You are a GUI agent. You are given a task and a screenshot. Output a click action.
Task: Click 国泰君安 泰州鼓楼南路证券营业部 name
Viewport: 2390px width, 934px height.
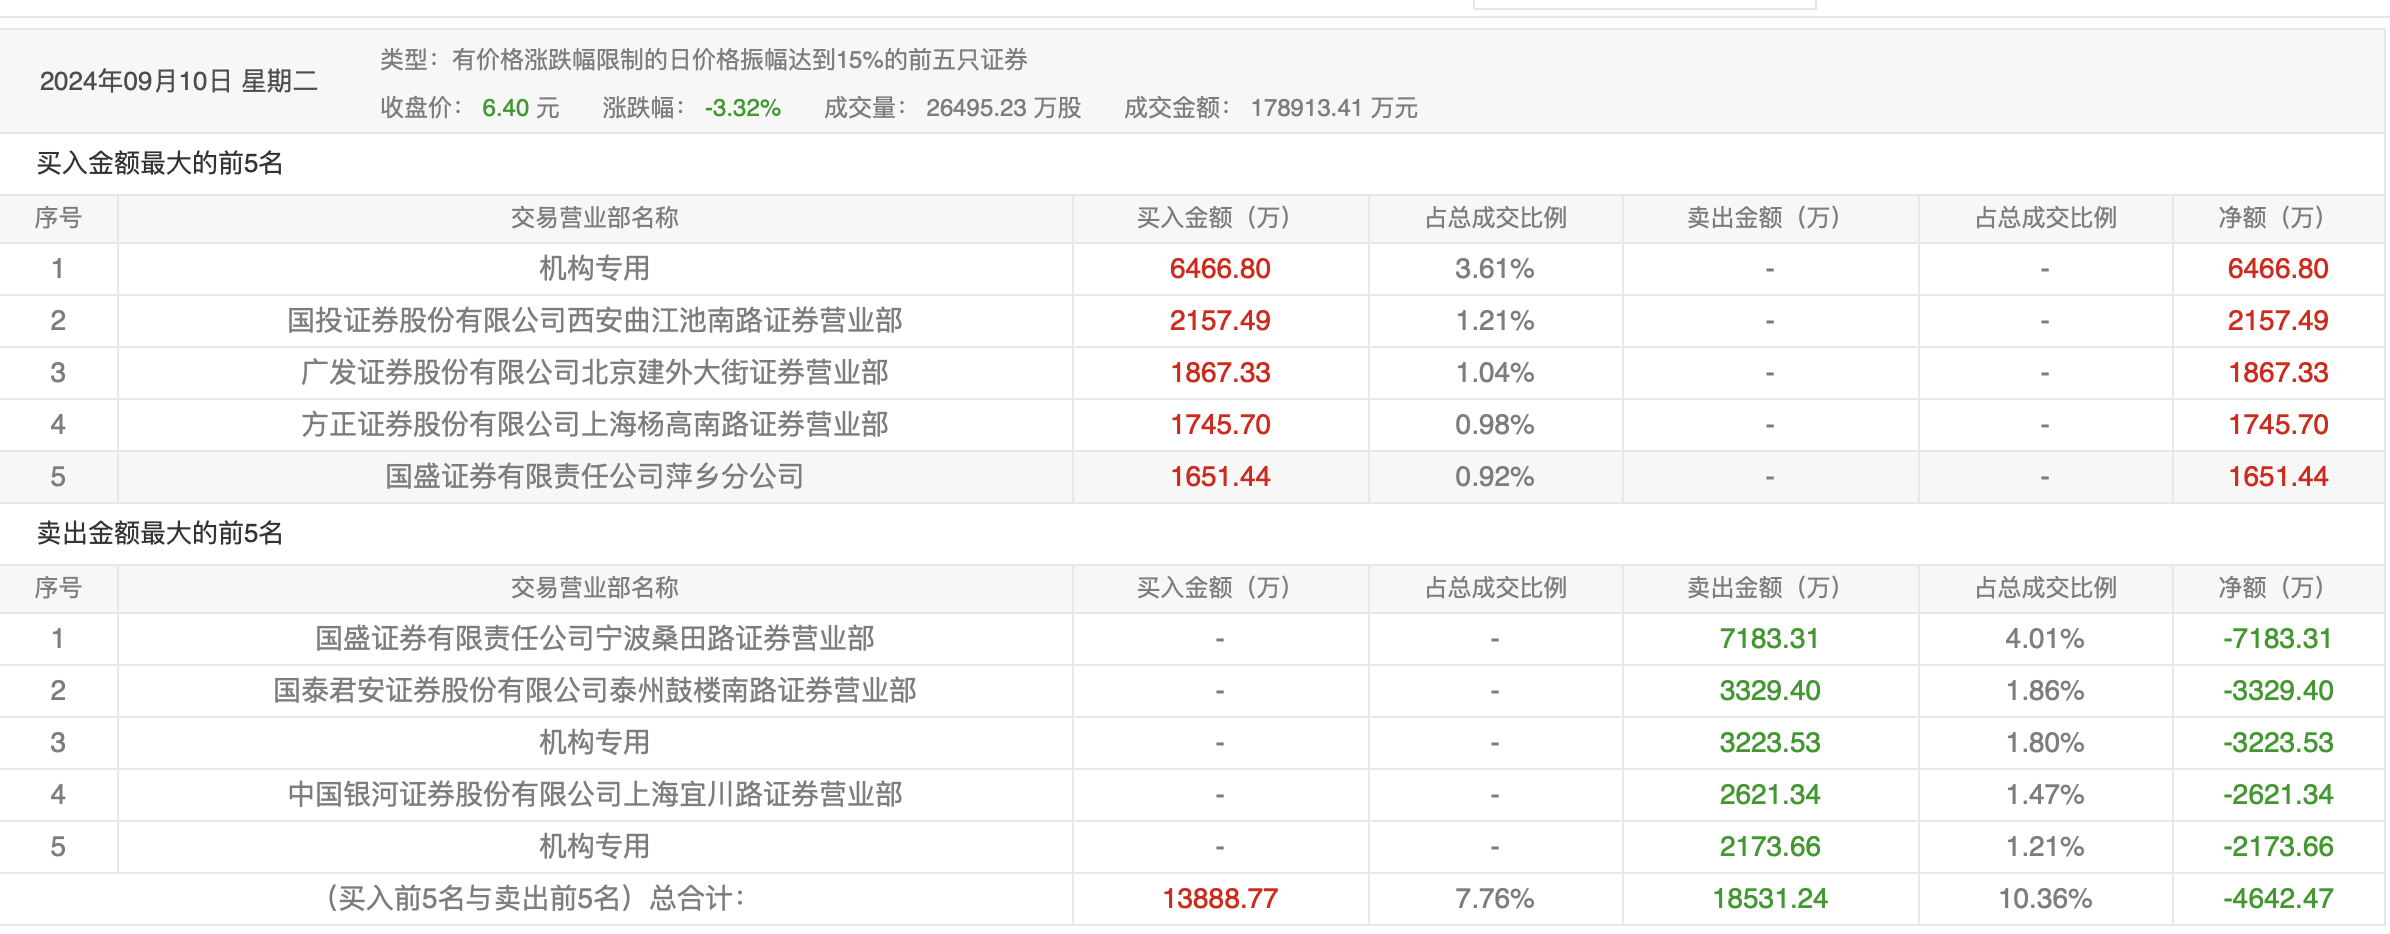tap(594, 691)
